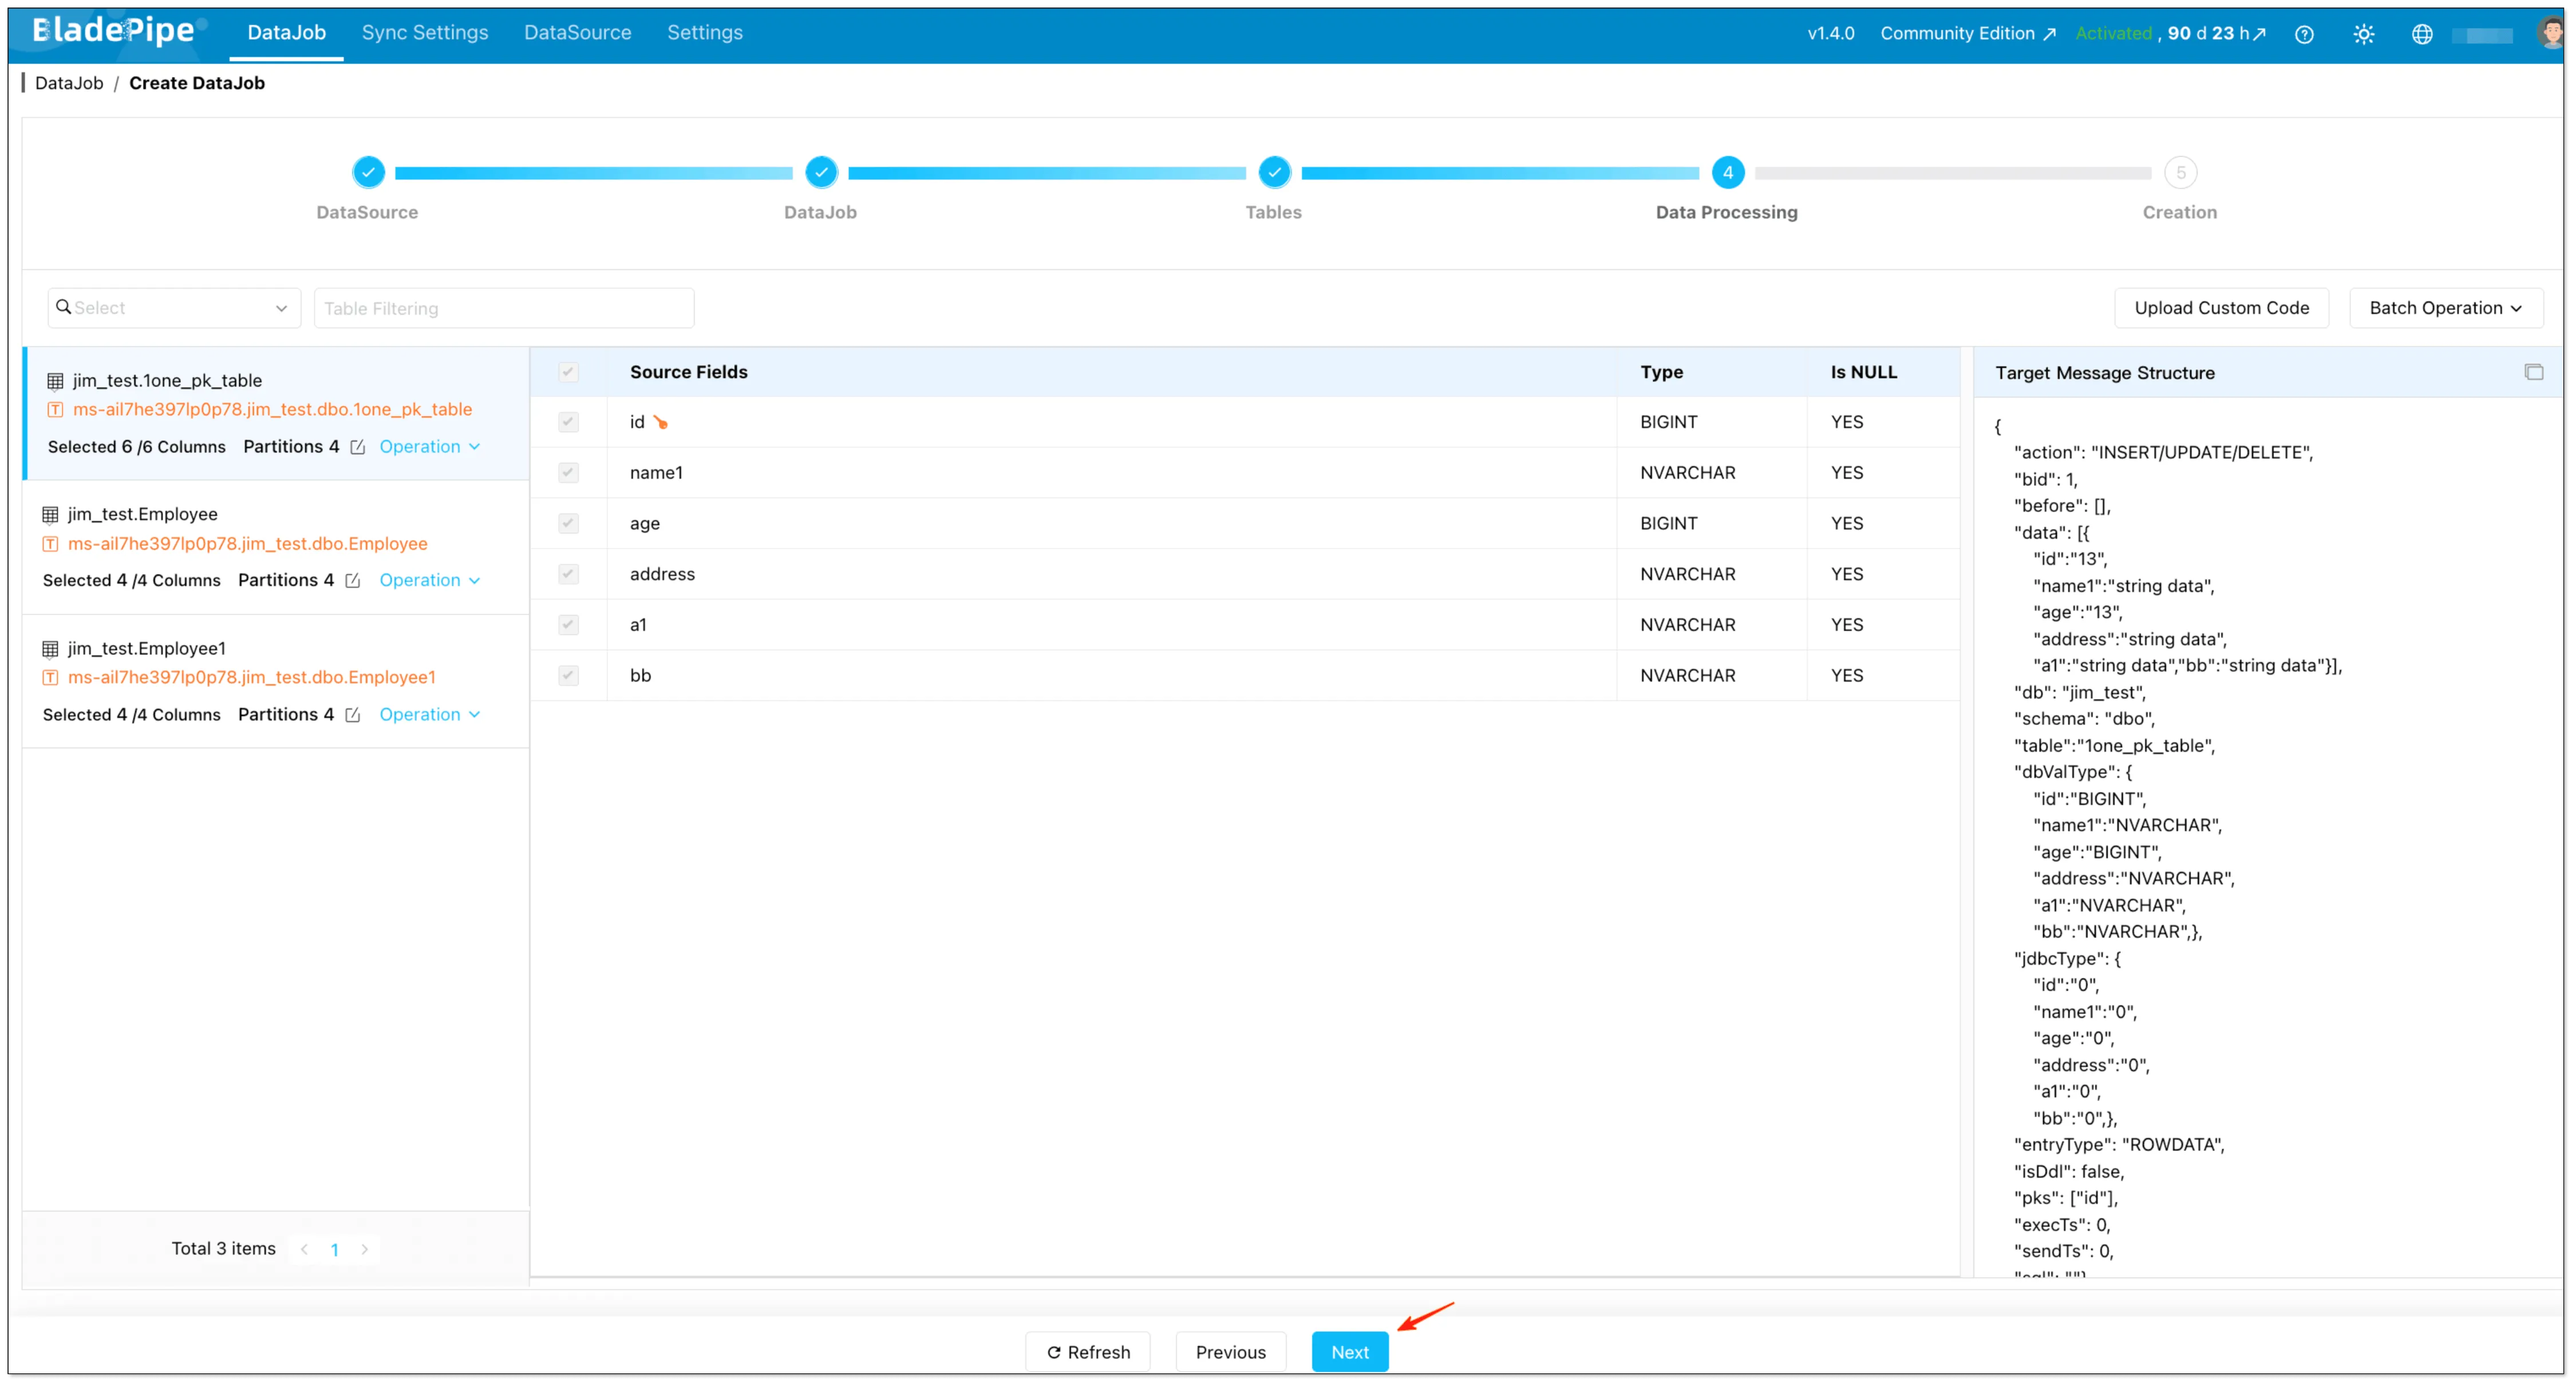Open the Select filter dropdown

pos(173,307)
